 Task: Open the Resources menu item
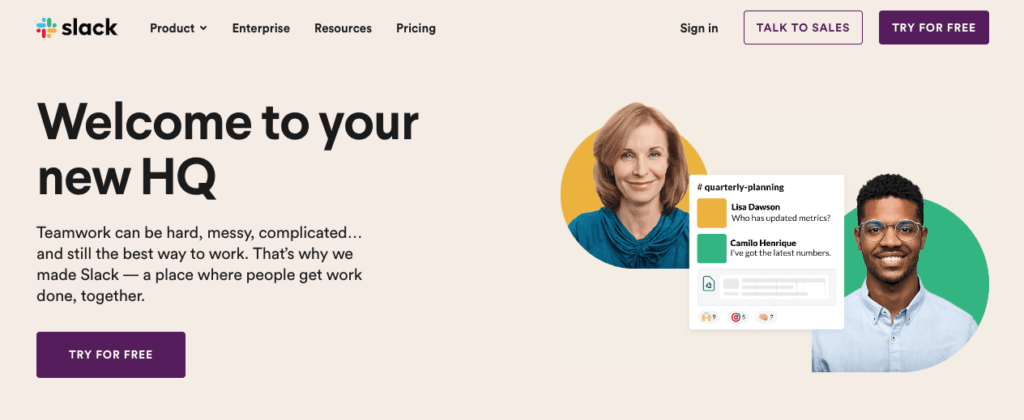[343, 28]
